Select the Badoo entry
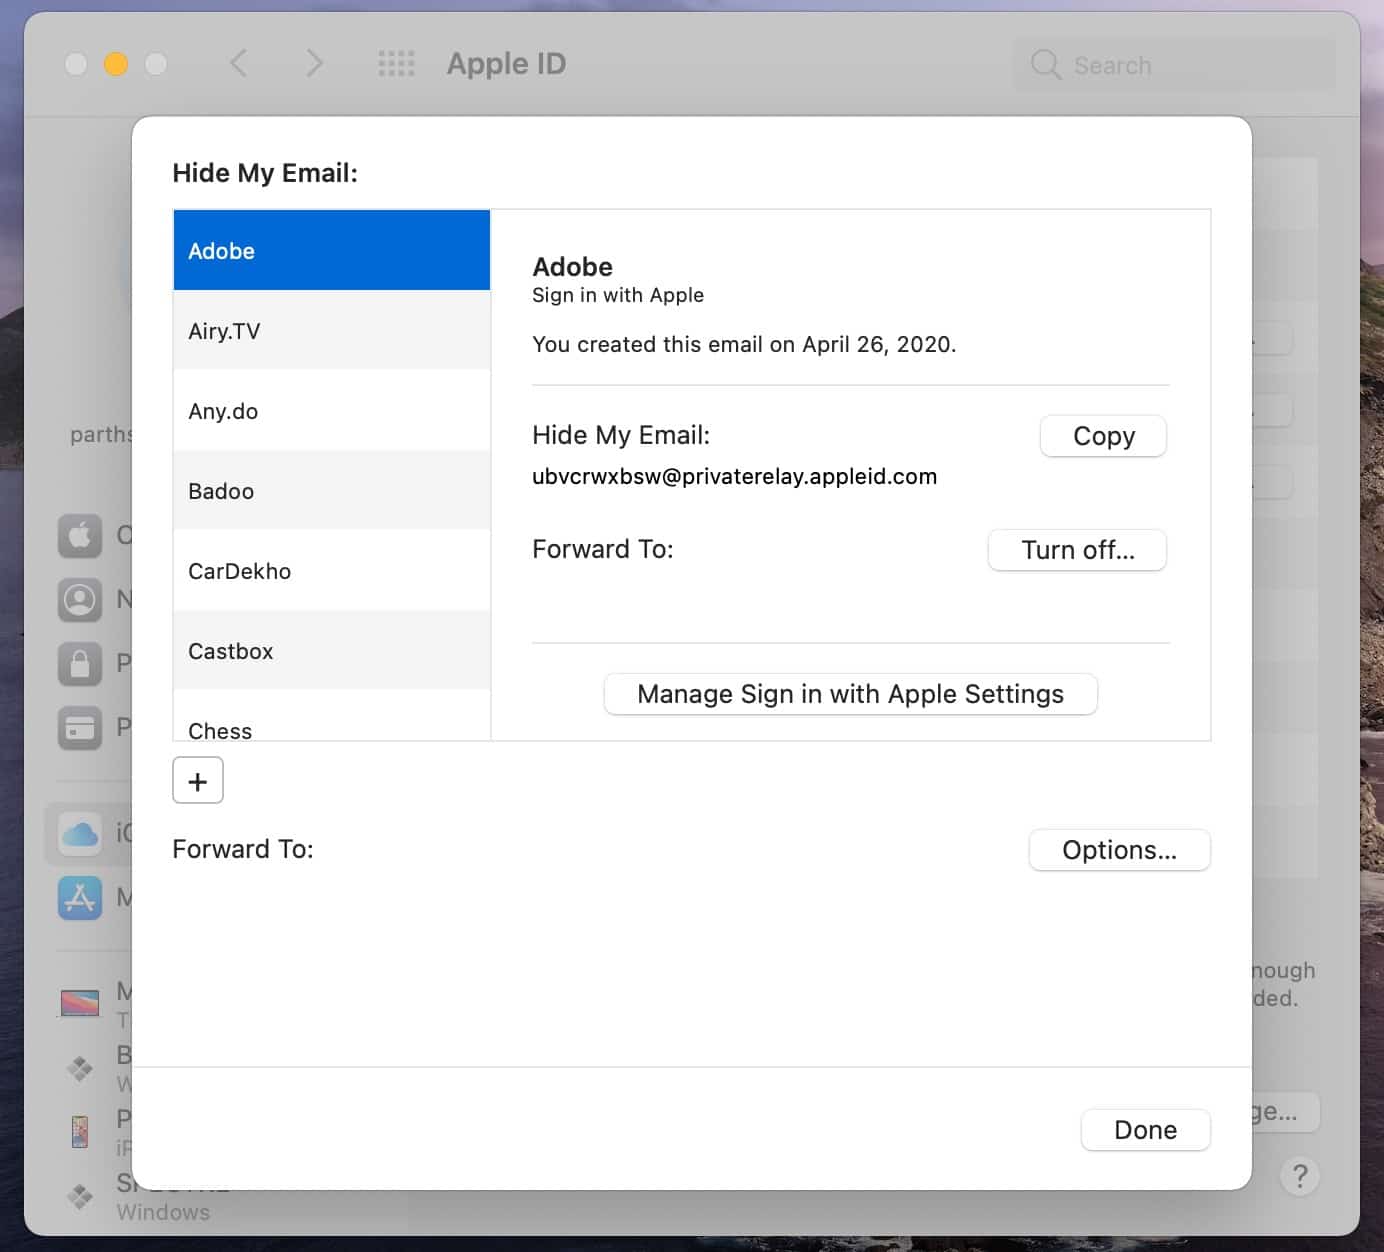Viewport: 1384px width, 1252px height. (331, 491)
